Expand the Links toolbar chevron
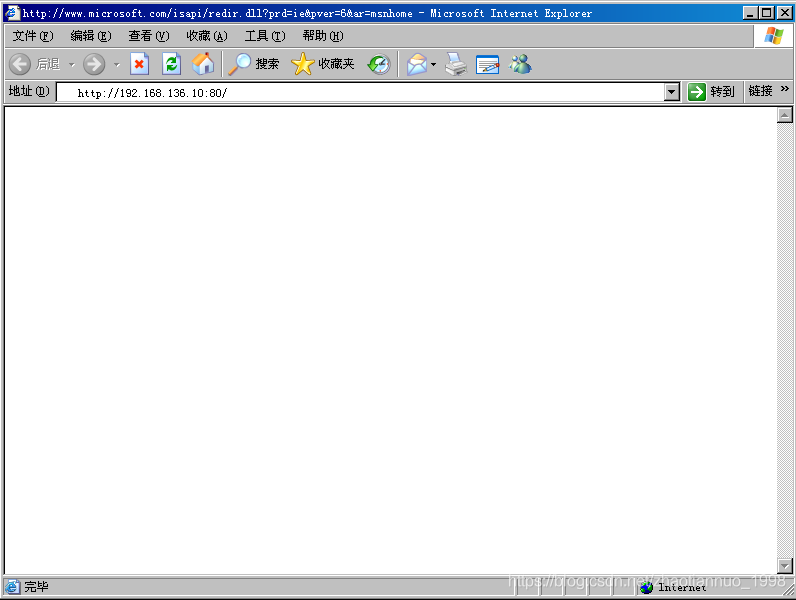The width and height of the screenshot is (796, 600). click(x=785, y=89)
